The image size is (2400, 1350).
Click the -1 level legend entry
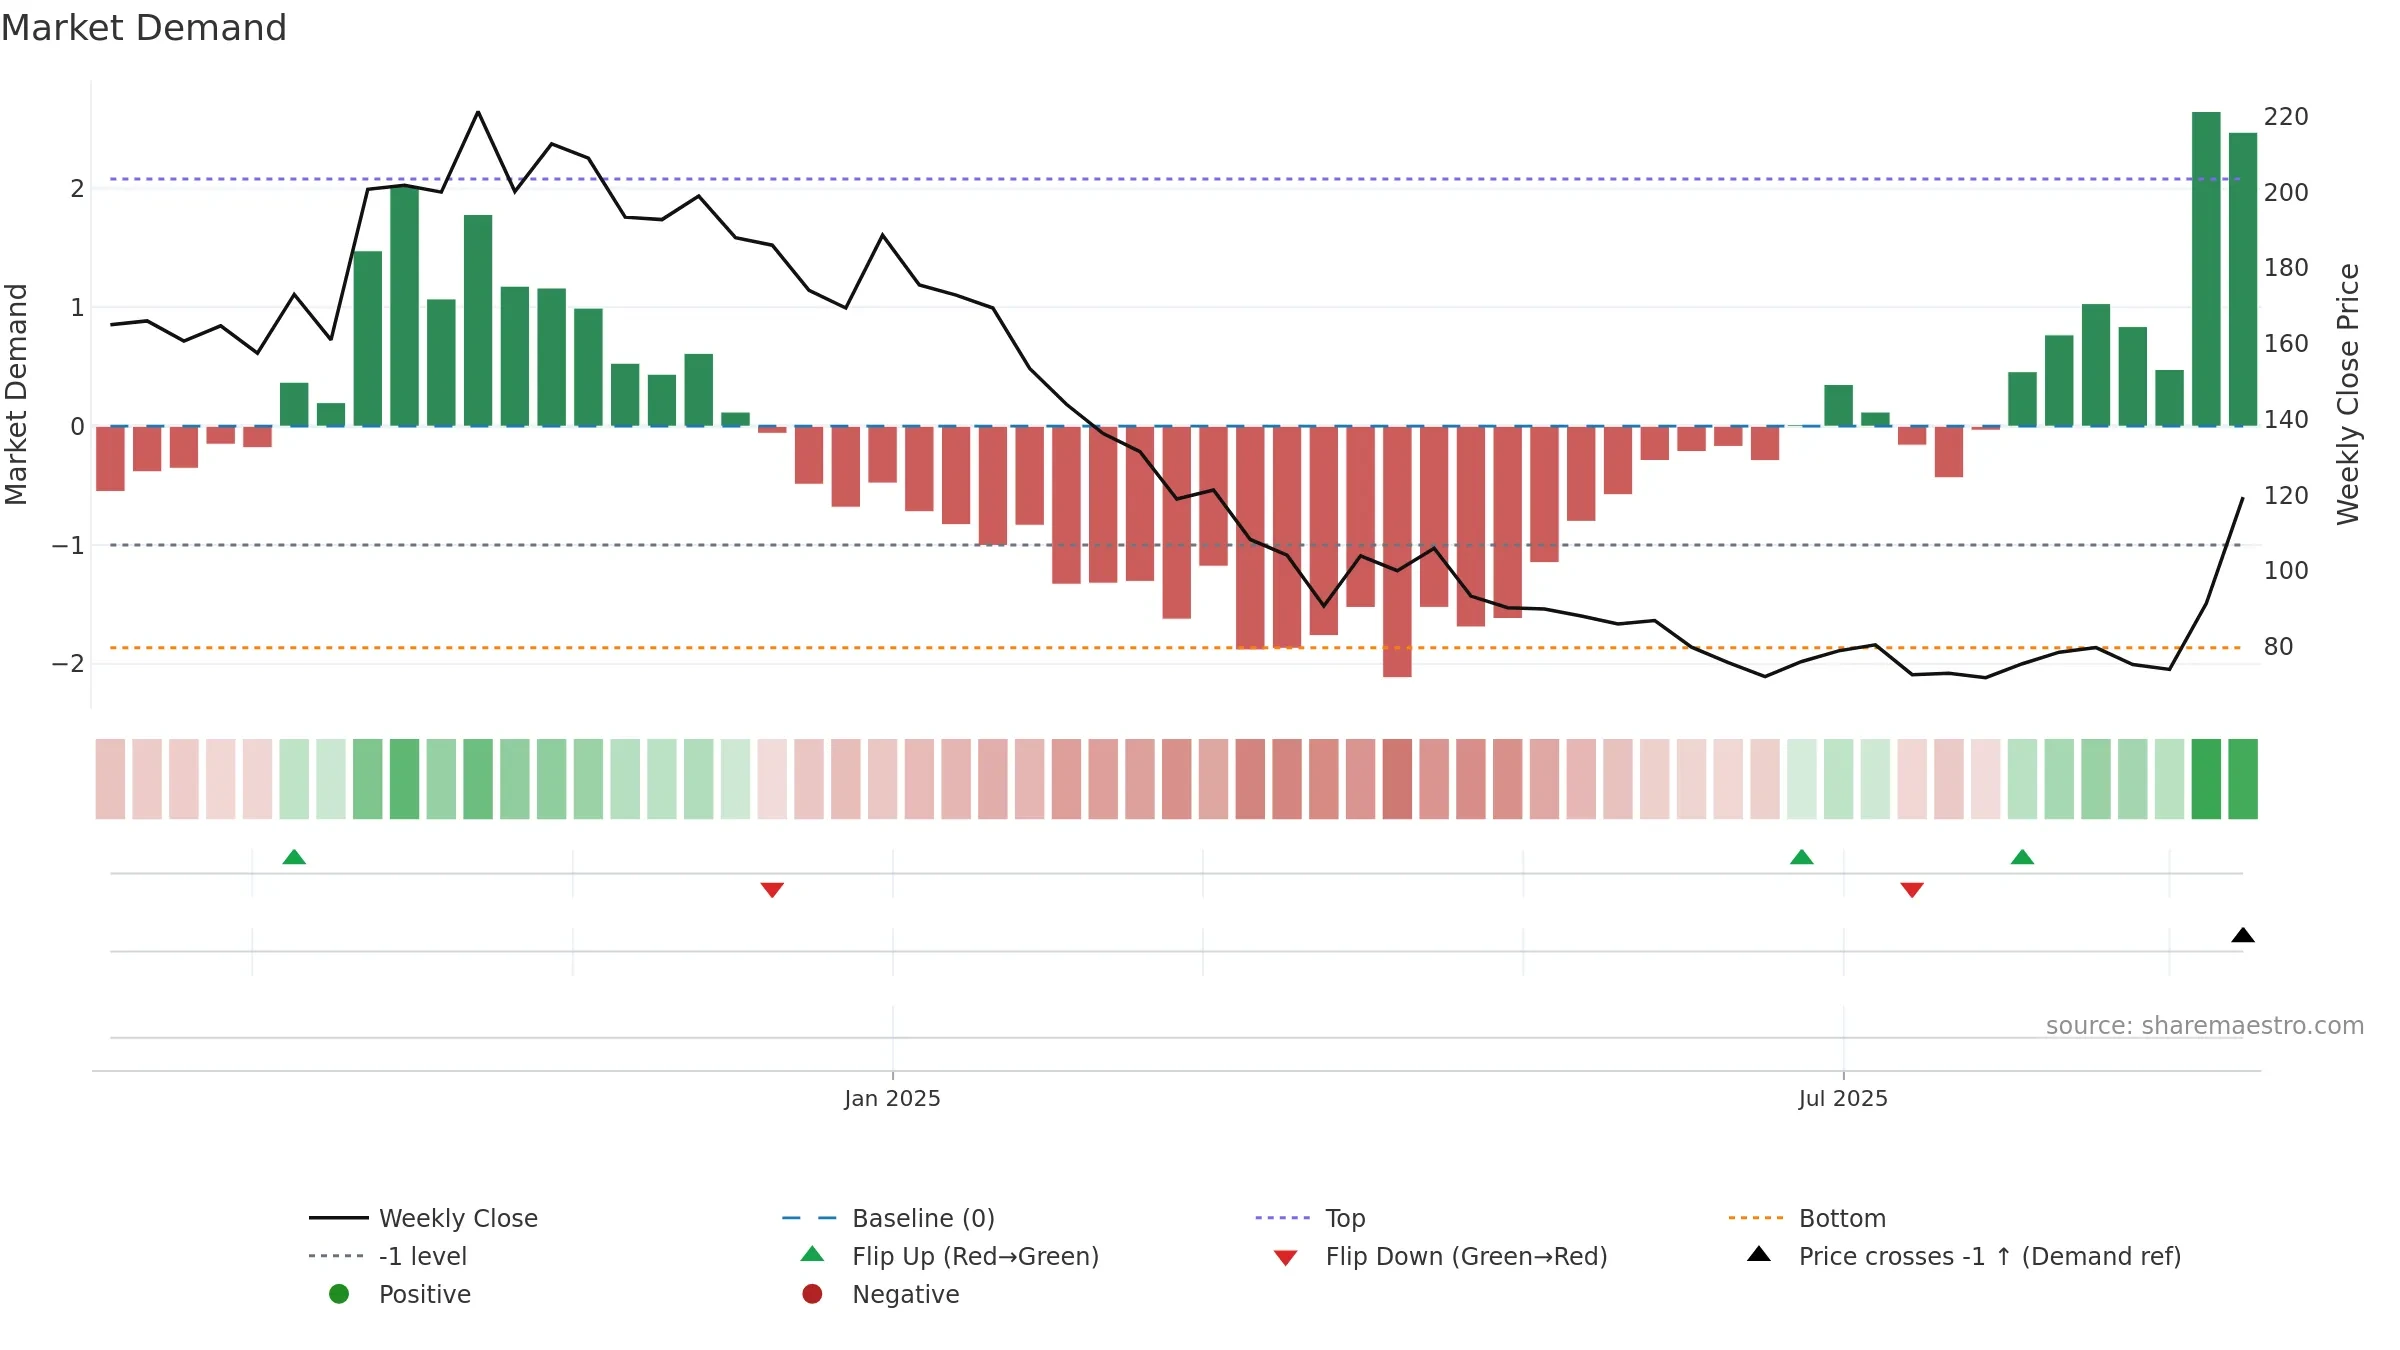pos(388,1256)
